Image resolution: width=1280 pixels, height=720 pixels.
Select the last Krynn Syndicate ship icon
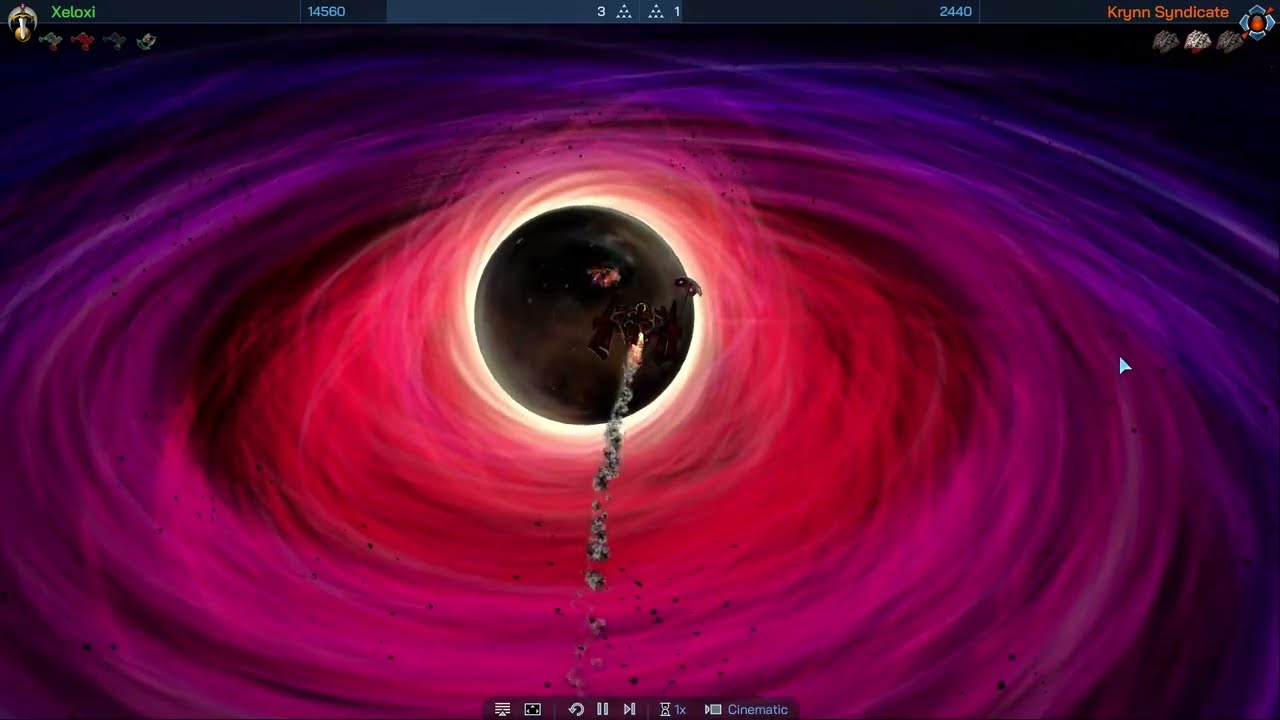pyautogui.click(x=1230, y=41)
